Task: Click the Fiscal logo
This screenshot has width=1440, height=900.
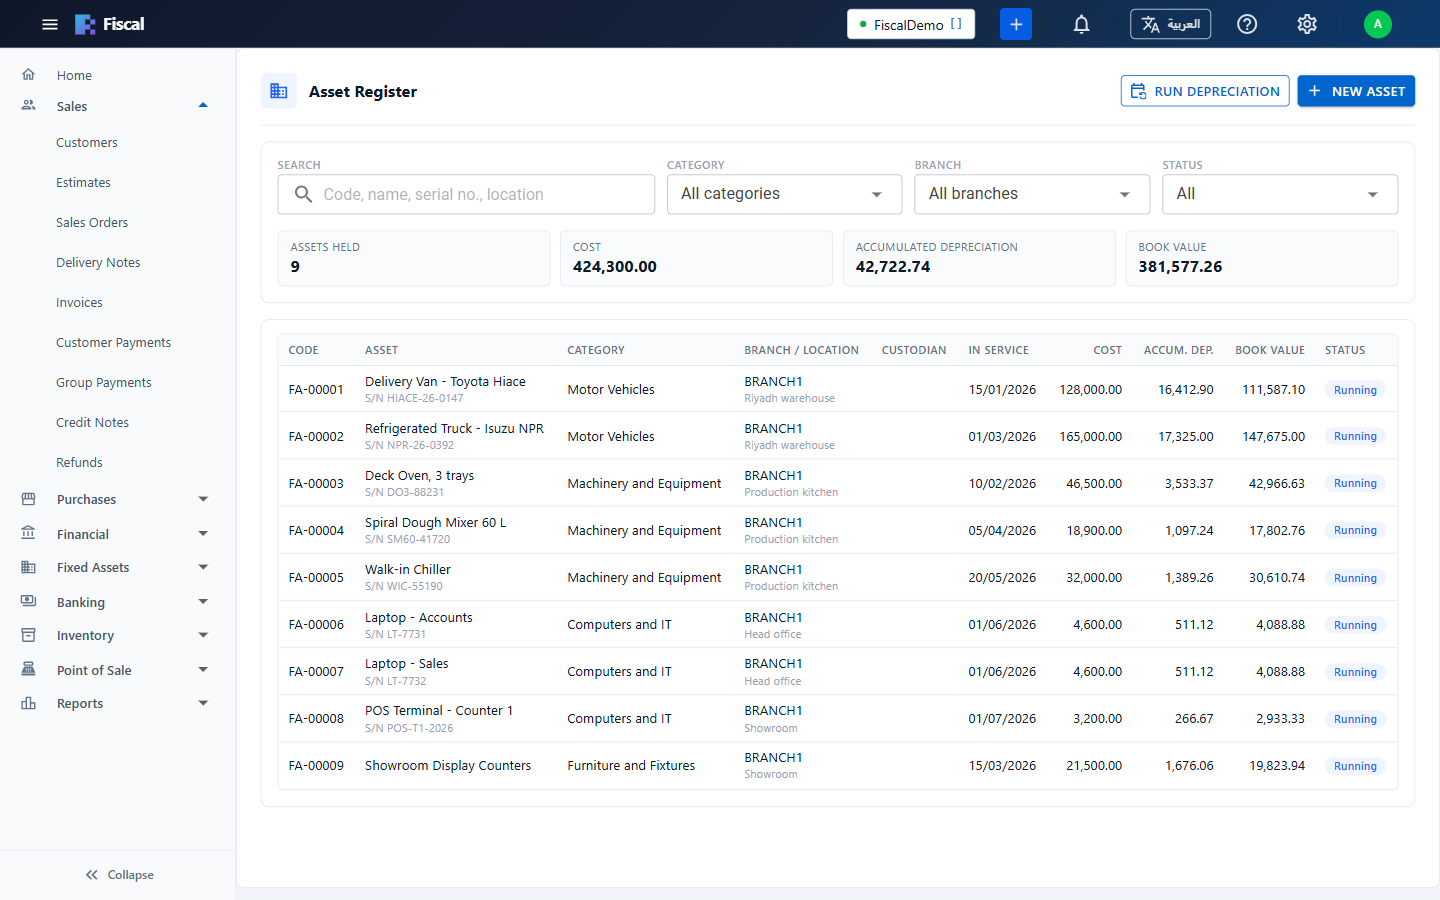Action: (110, 24)
